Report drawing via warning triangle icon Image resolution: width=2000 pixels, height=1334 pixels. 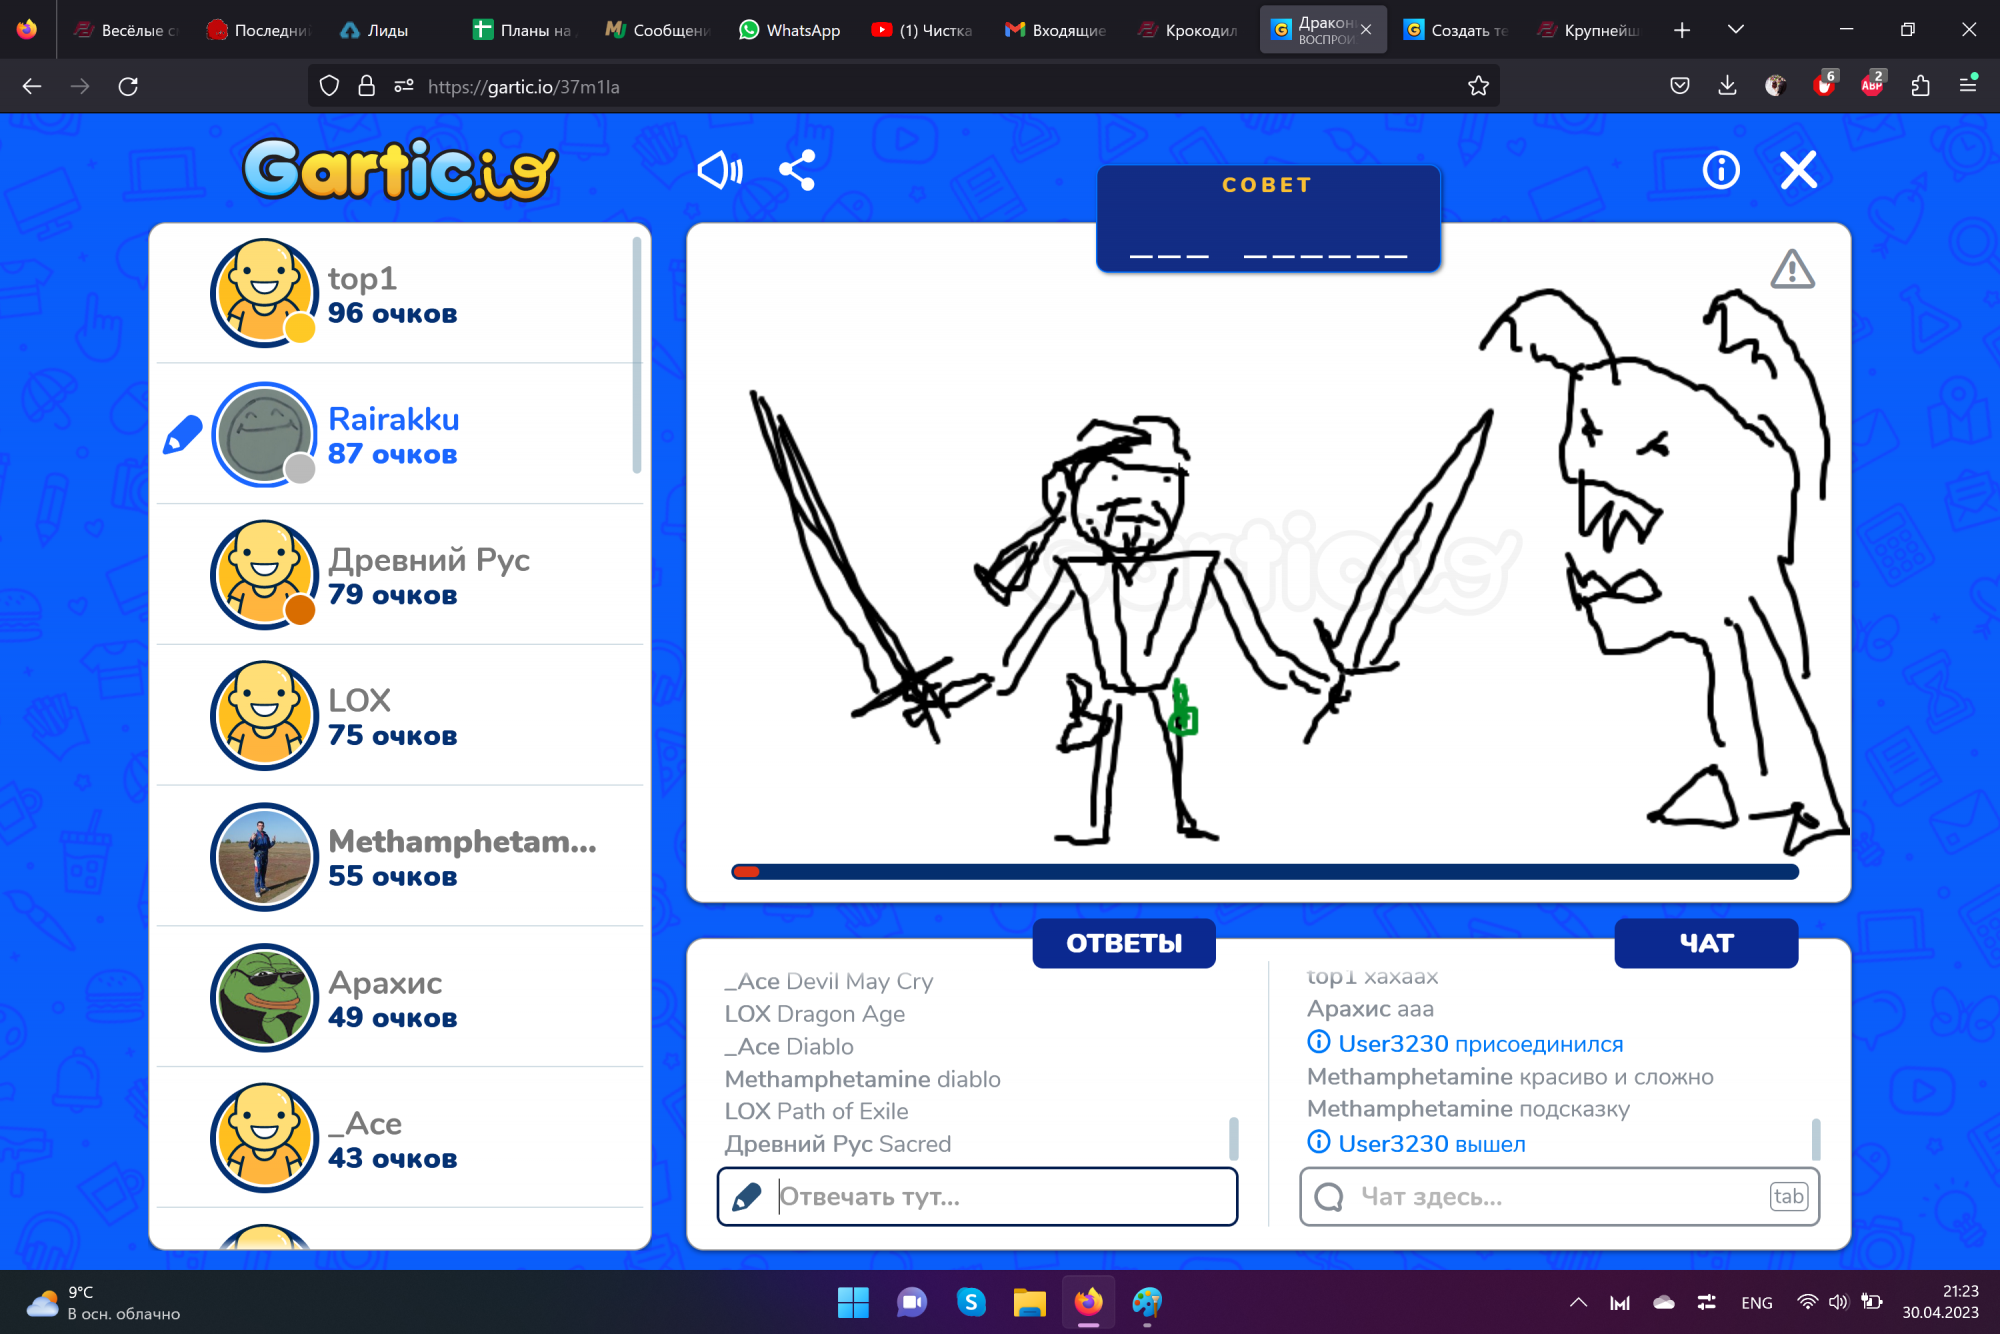click(x=1792, y=270)
